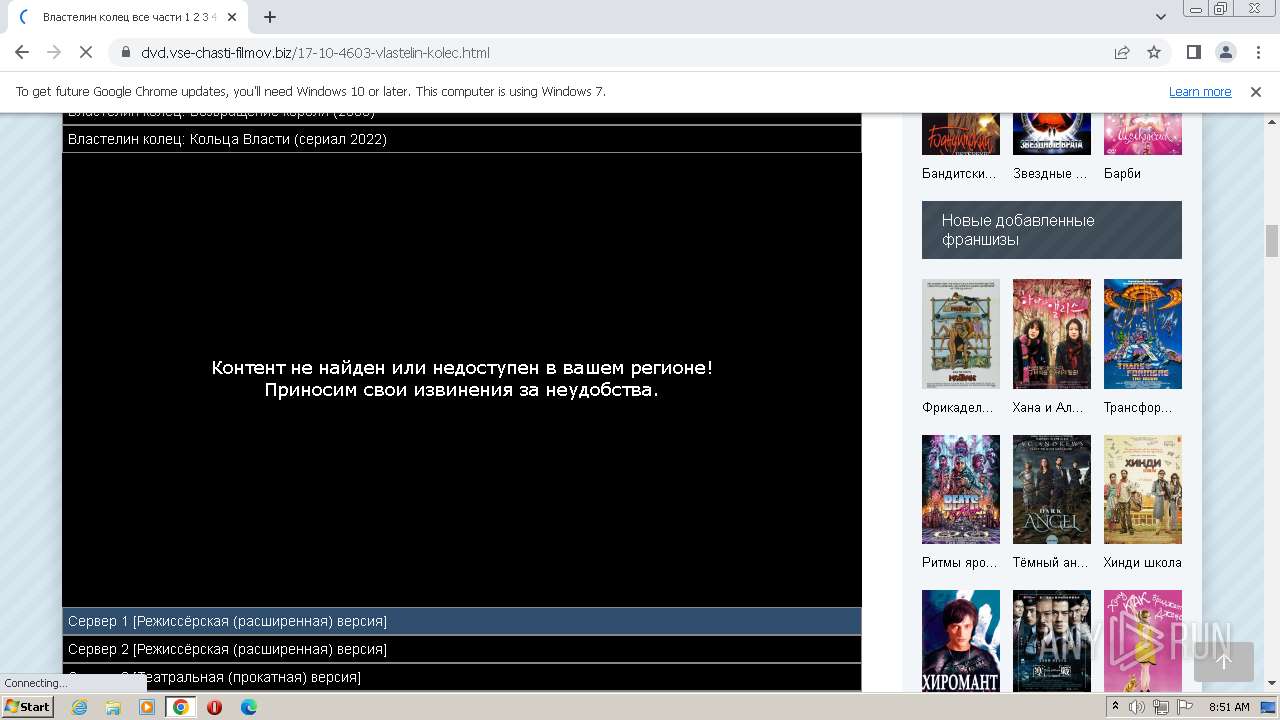Go back to the previous page
This screenshot has width=1280, height=720.
[x=22, y=52]
